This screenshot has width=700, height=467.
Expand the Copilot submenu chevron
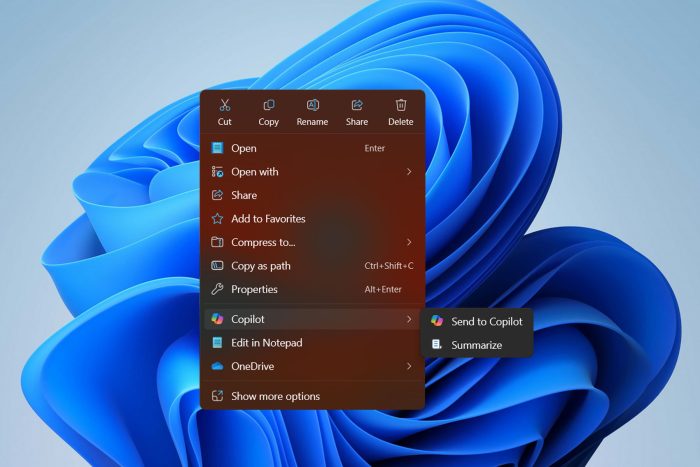pyautogui.click(x=409, y=319)
